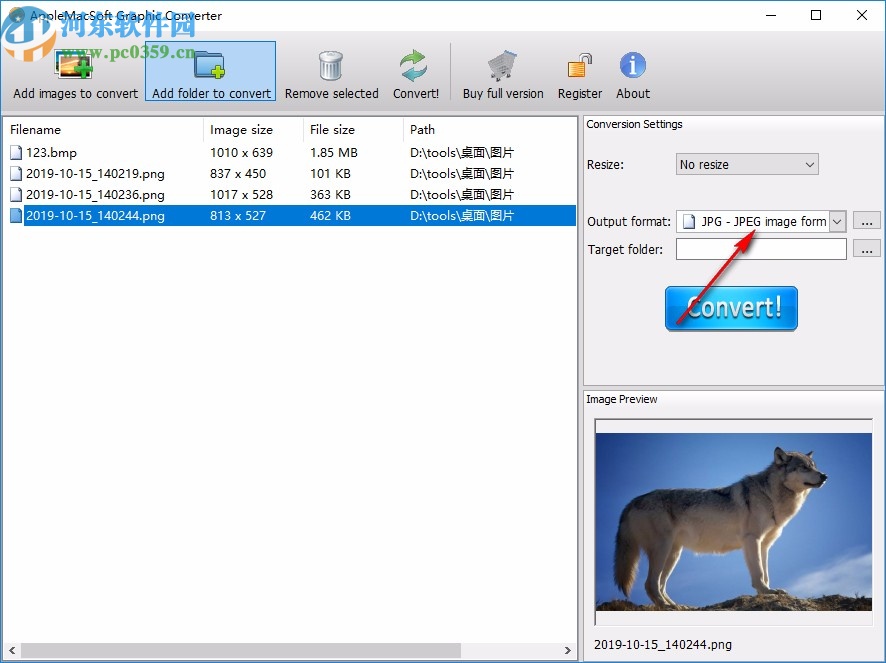886x663 pixels.
Task: Click inside the Target folder input field
Action: [760, 249]
